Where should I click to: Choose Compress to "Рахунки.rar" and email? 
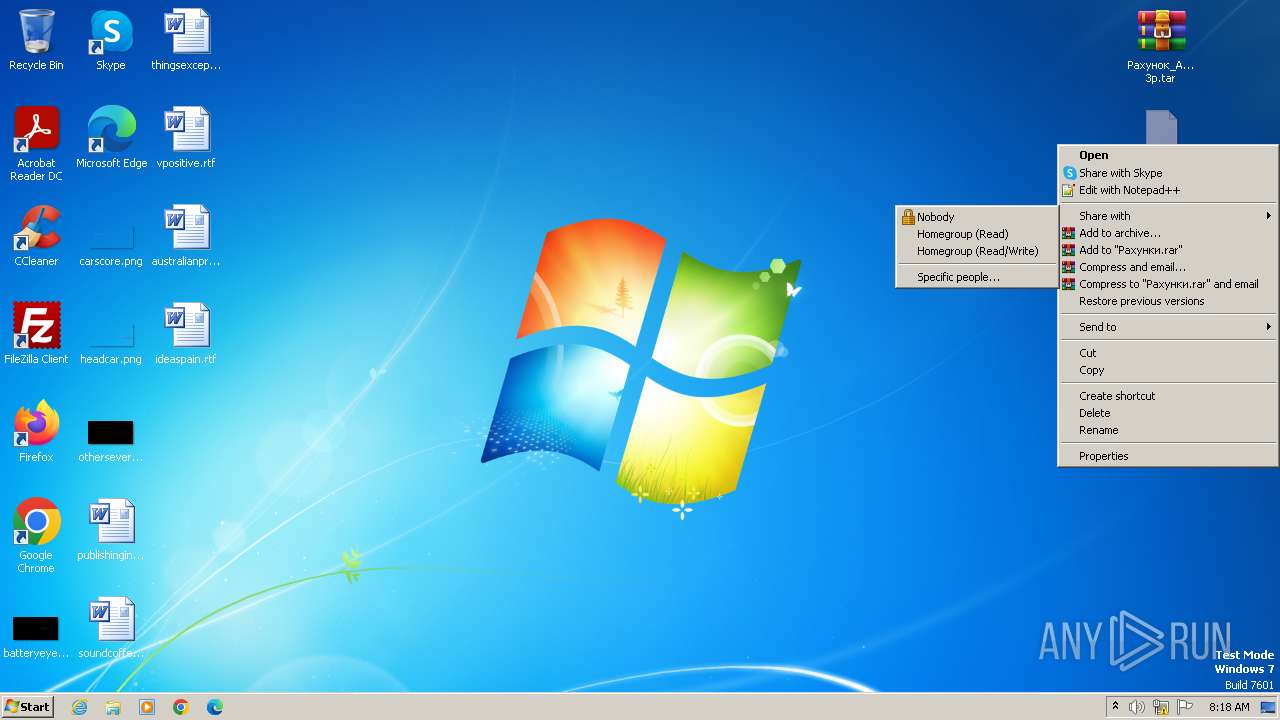coord(1168,284)
